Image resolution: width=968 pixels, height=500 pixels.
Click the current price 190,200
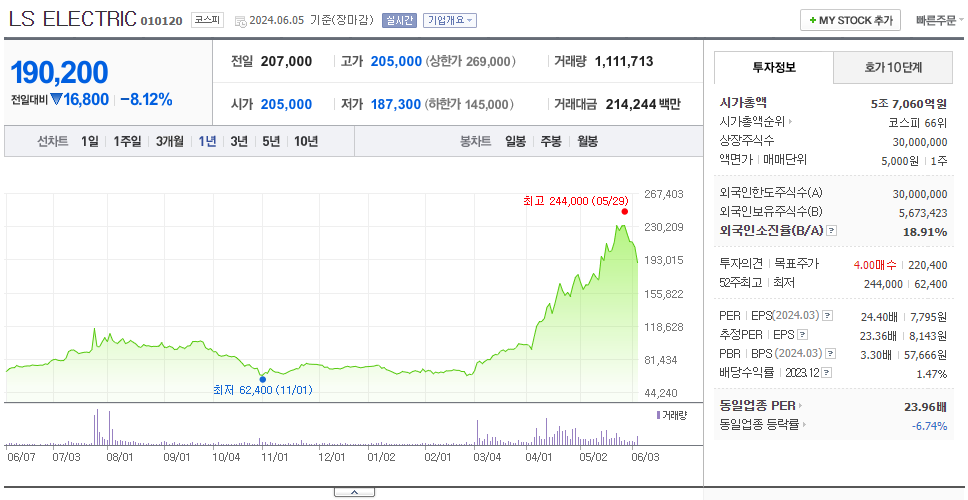tap(59, 72)
